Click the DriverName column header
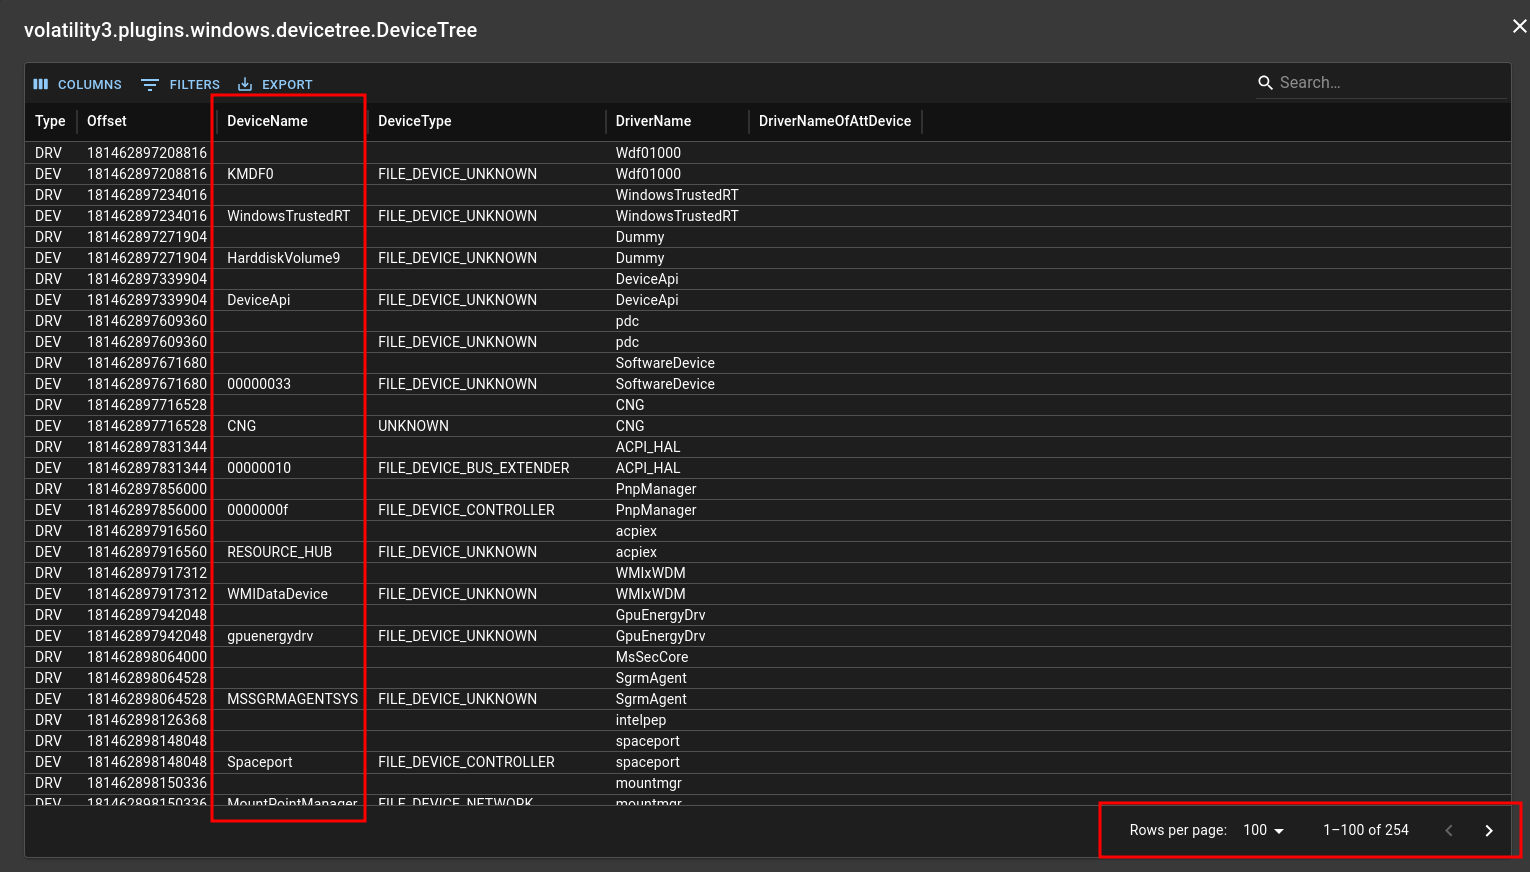The image size is (1530, 872). (653, 121)
